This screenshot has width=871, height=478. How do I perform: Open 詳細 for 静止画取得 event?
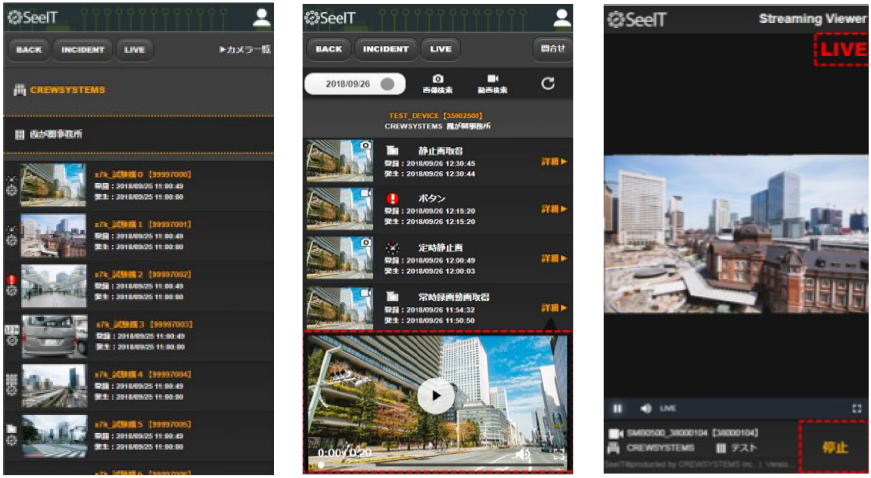click(553, 160)
